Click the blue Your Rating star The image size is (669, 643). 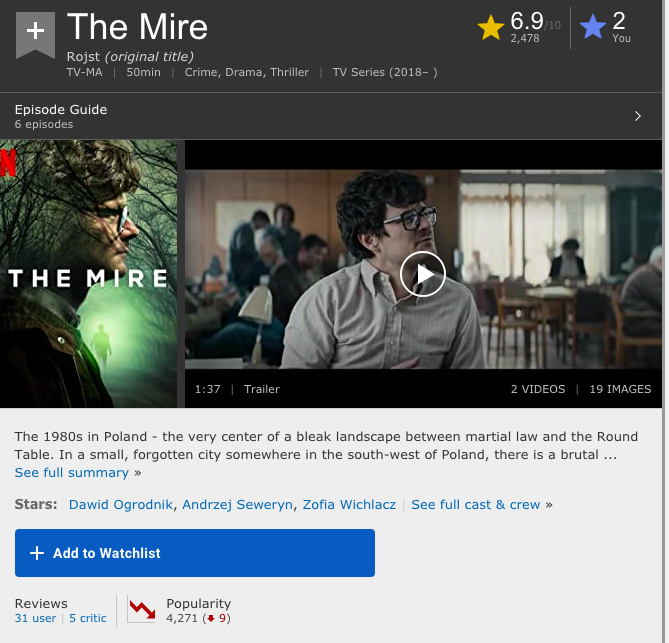pos(593,26)
